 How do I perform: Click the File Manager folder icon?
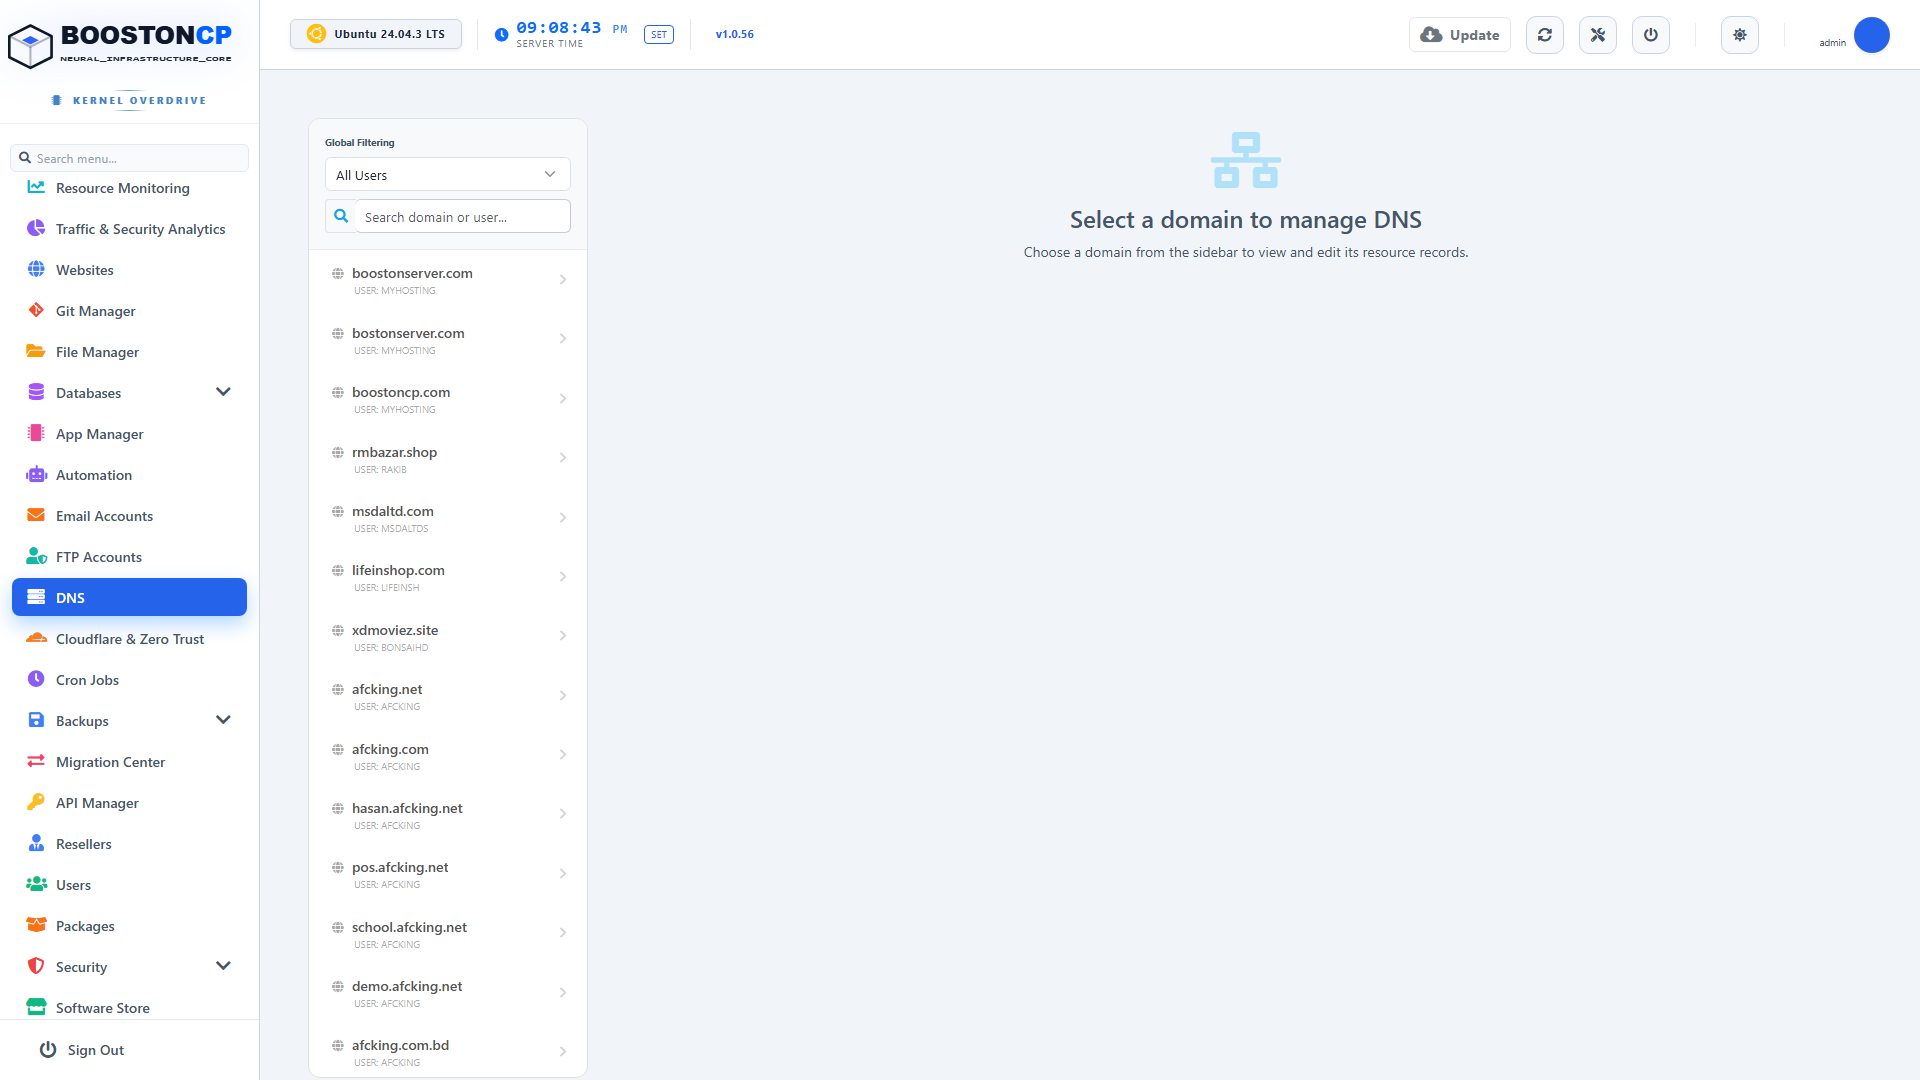[36, 352]
